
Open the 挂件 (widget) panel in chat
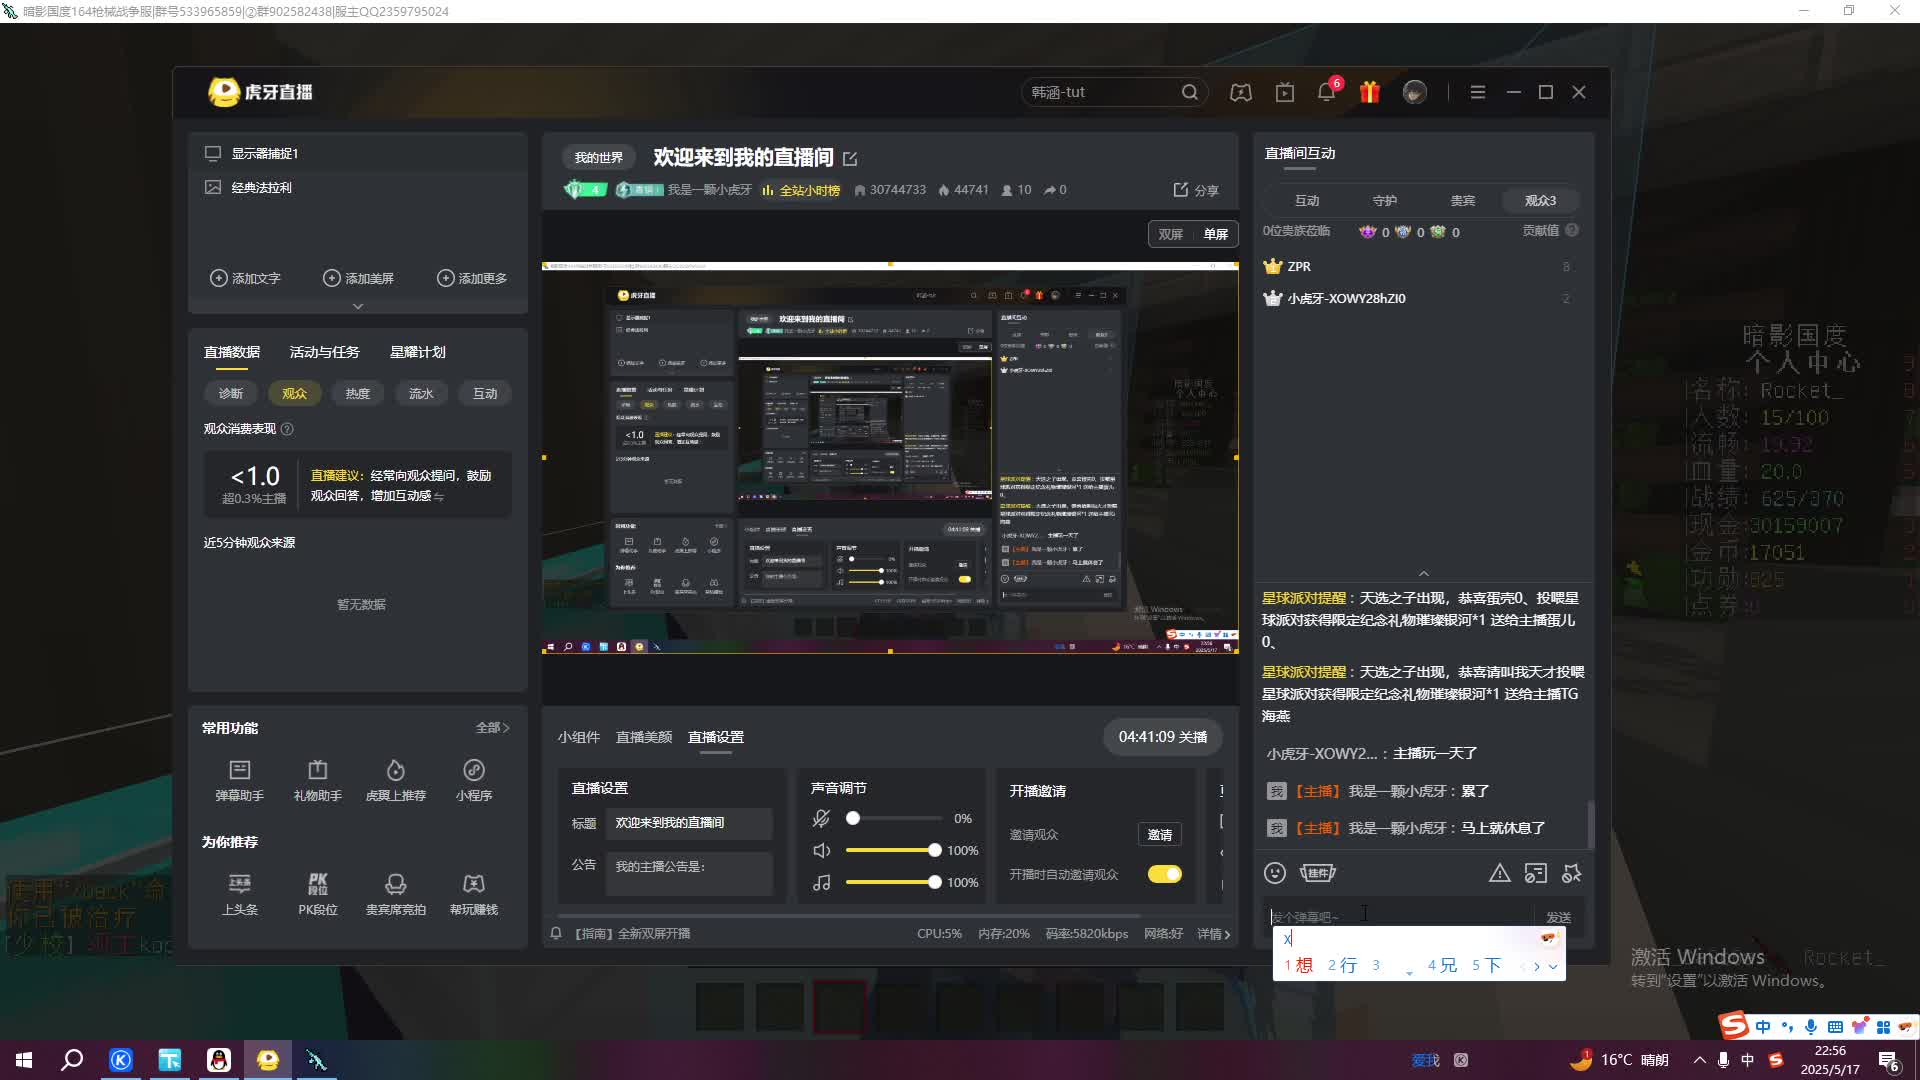pos(1317,873)
